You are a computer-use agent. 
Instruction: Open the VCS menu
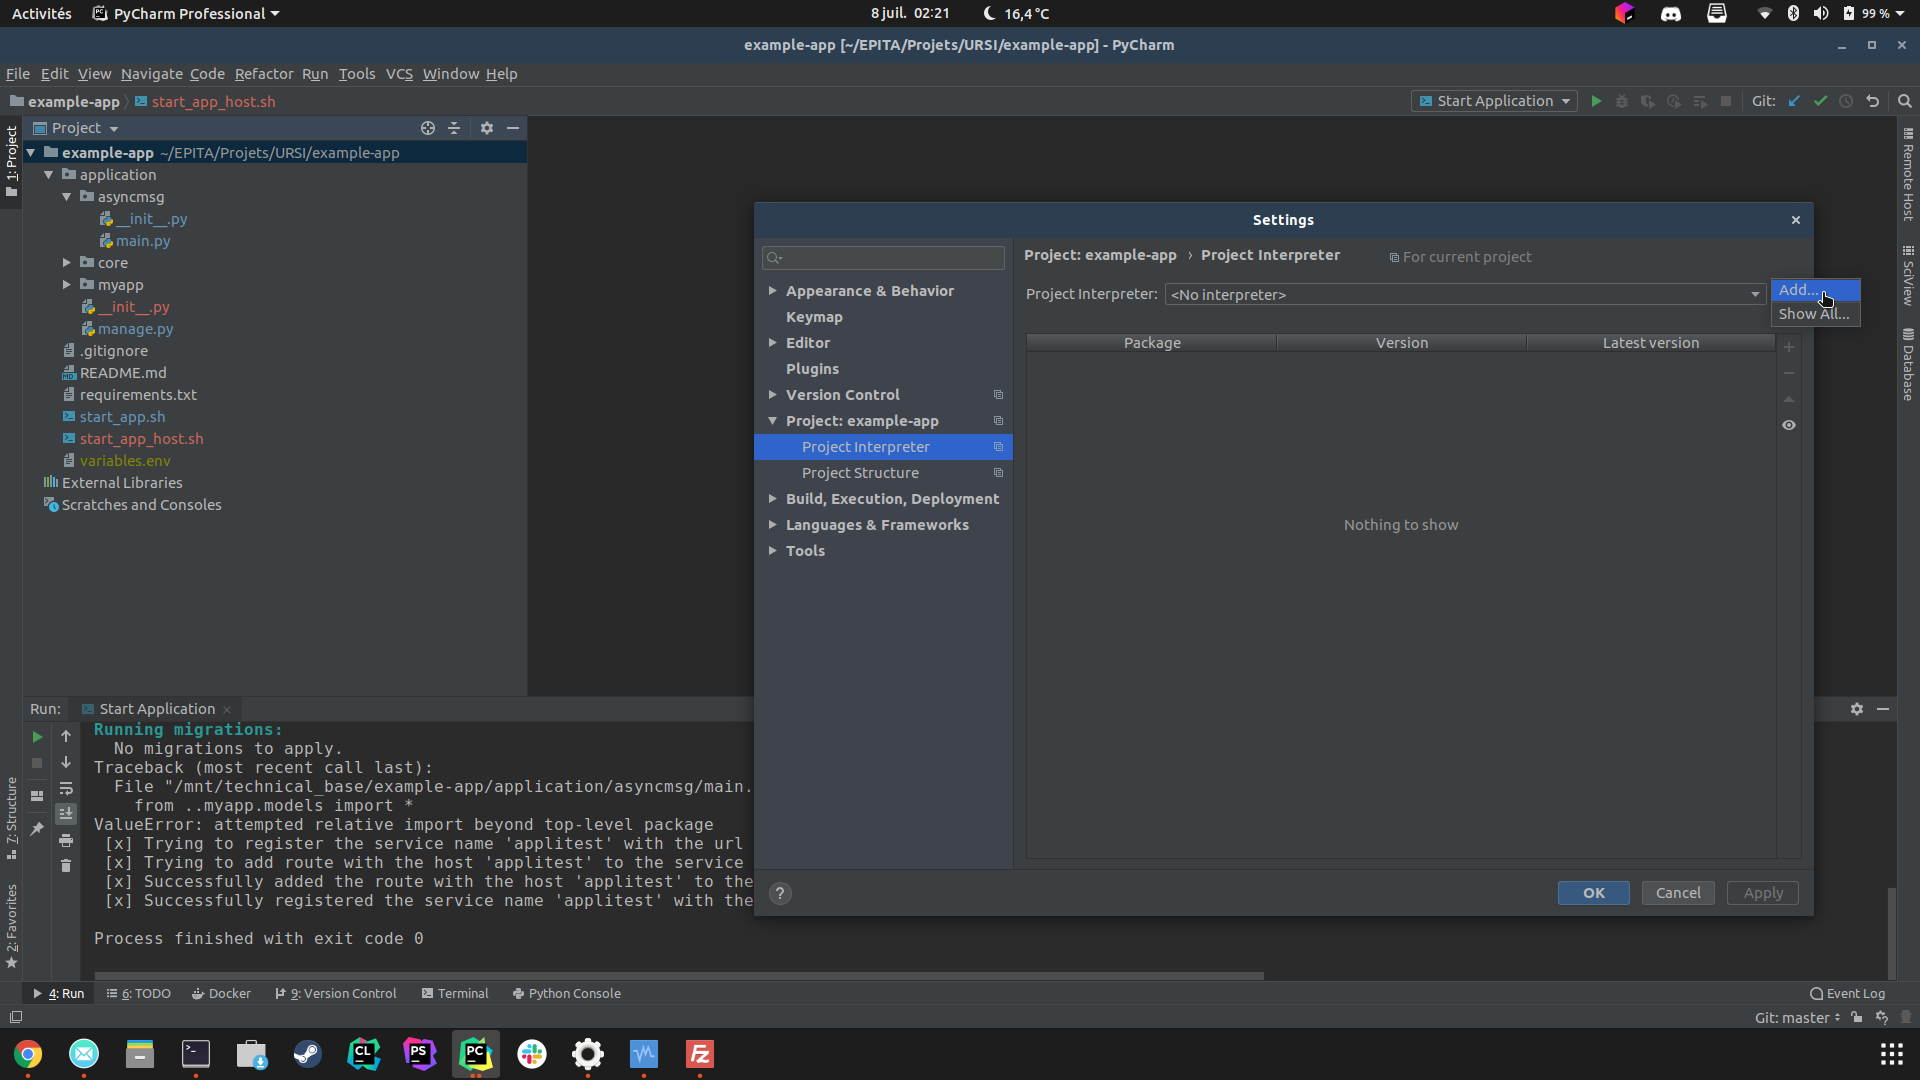pyautogui.click(x=399, y=74)
